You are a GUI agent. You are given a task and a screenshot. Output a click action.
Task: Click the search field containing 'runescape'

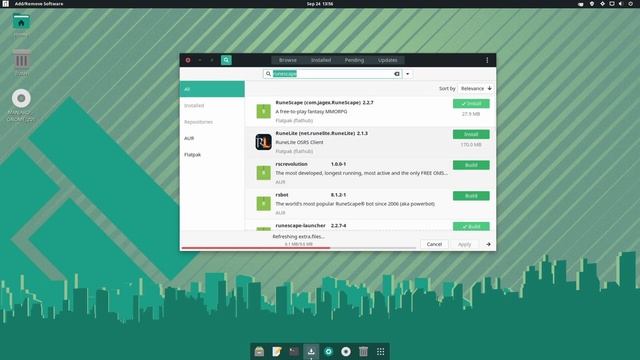pyautogui.click(x=333, y=74)
